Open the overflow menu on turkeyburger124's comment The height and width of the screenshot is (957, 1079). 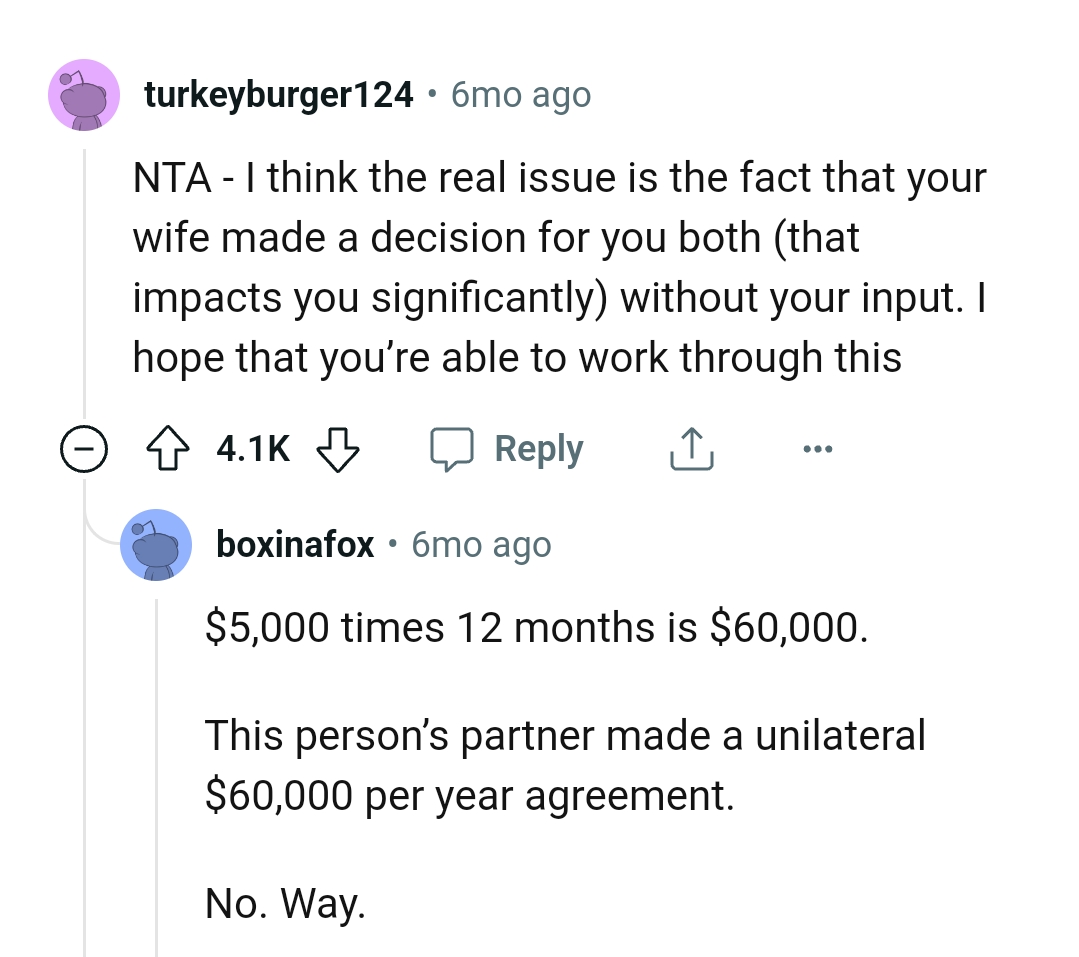(x=818, y=448)
